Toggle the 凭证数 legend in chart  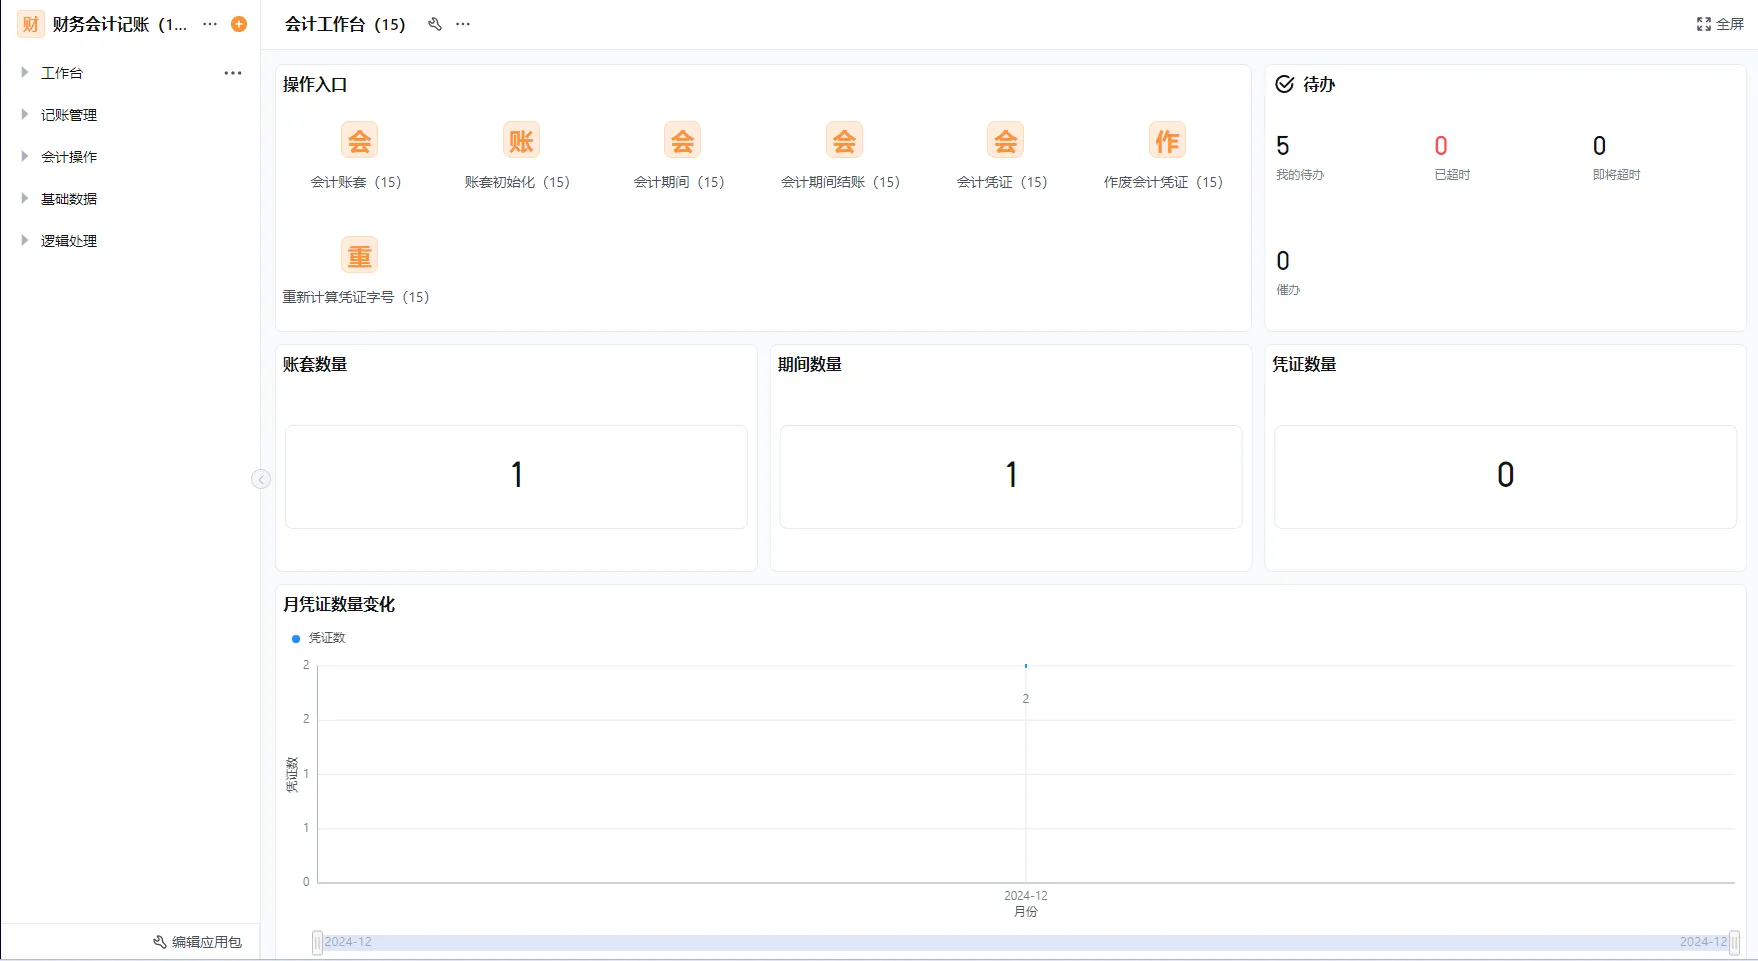[318, 637]
